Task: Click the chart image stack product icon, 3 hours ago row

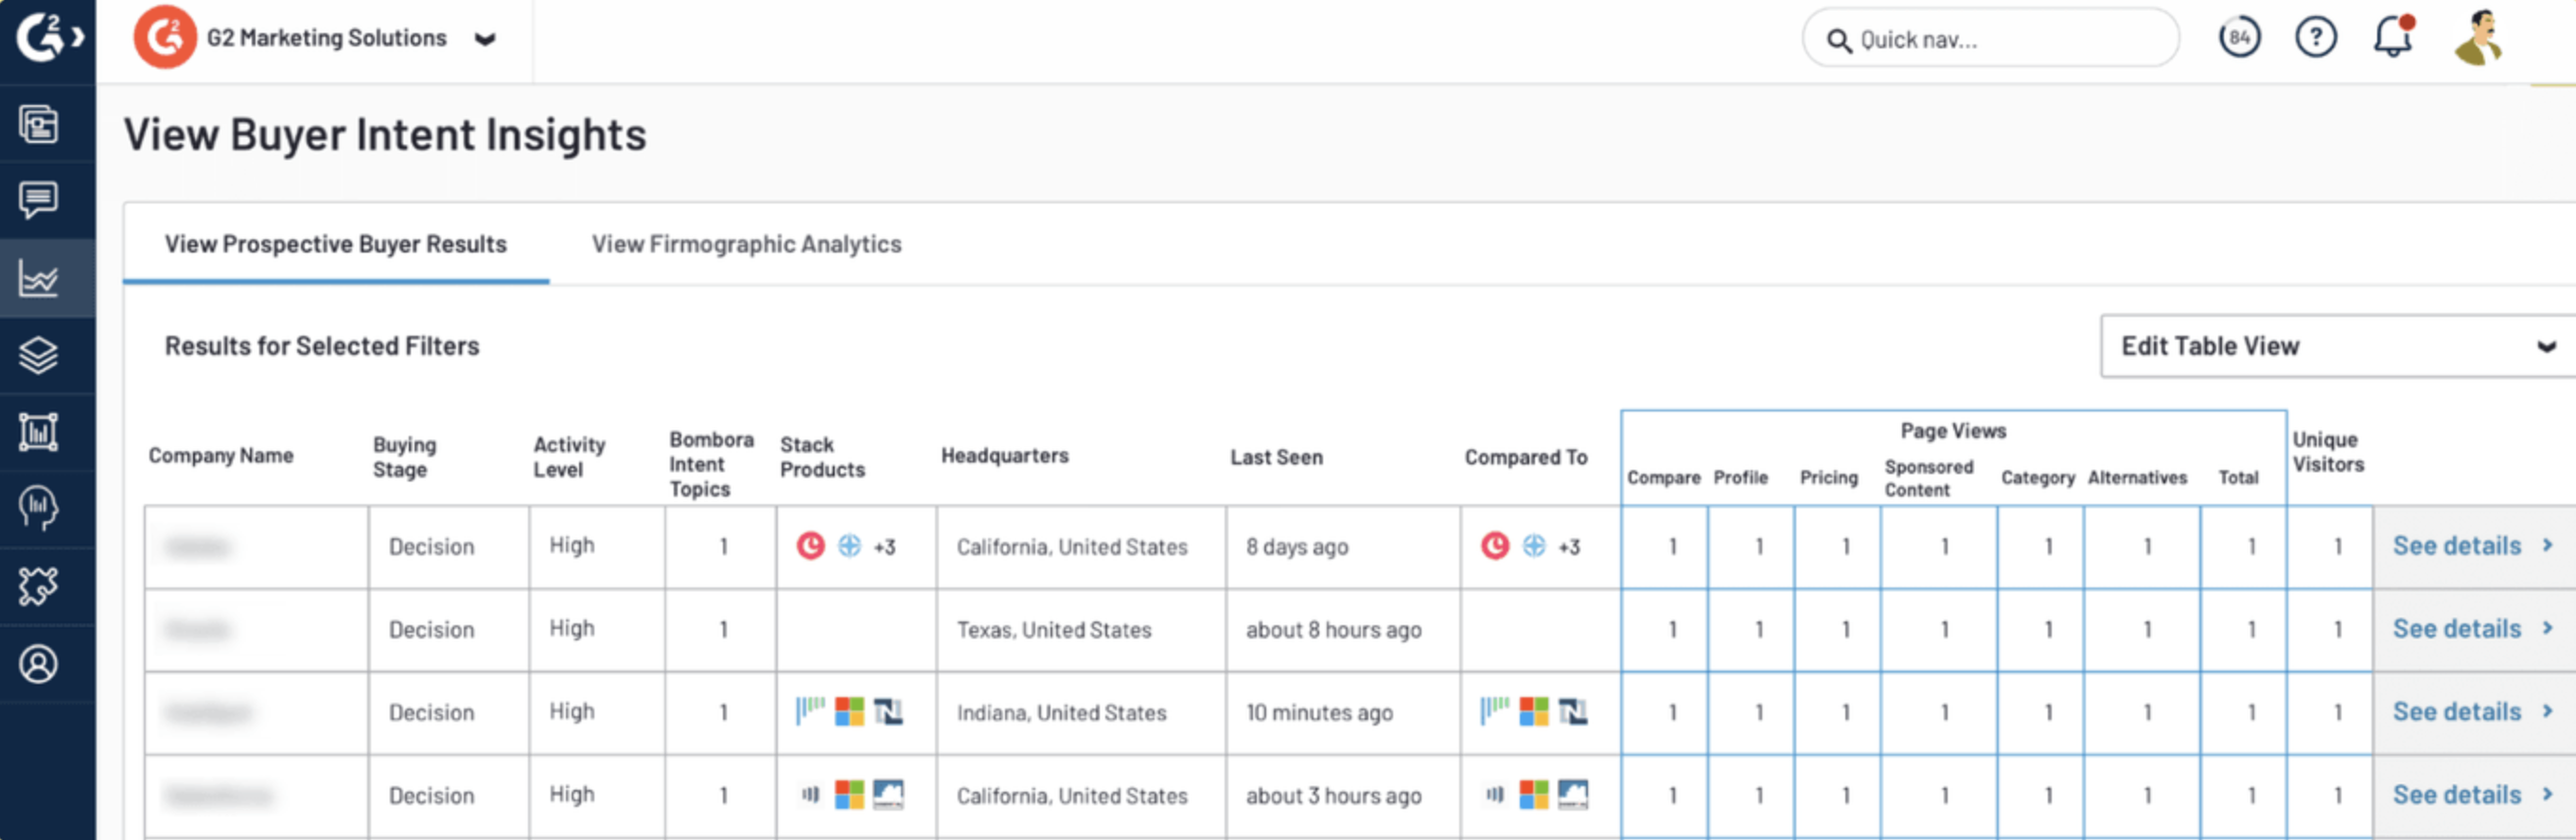Action: [888, 795]
